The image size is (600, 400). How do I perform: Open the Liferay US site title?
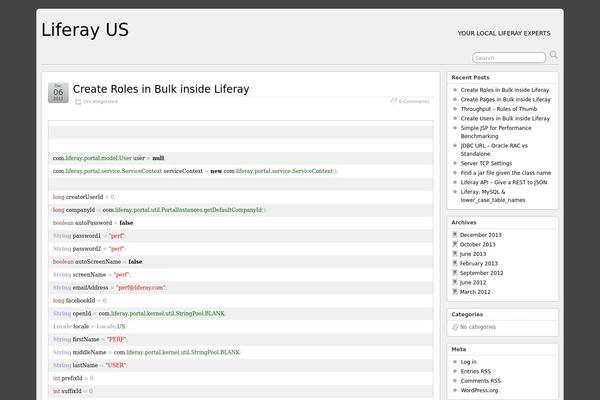85,30
